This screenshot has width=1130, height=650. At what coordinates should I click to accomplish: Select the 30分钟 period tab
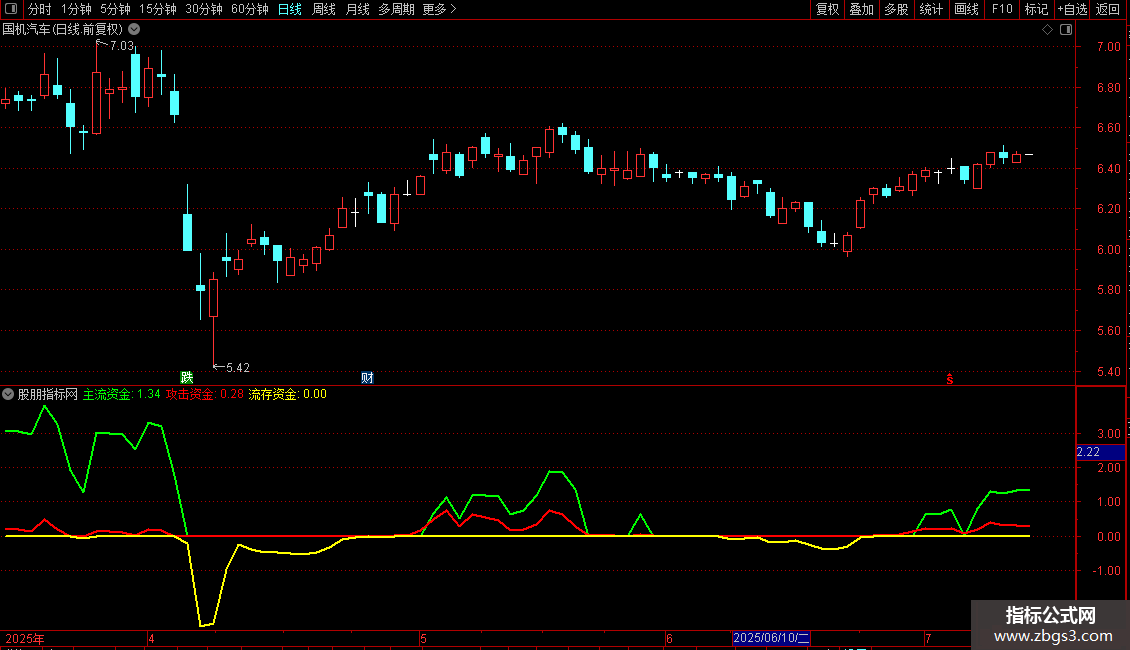[x=204, y=9]
